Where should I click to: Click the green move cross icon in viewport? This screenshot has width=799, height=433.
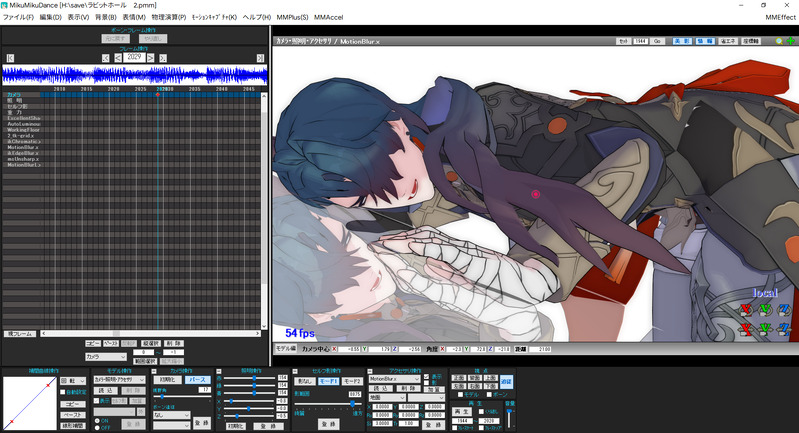click(791, 41)
